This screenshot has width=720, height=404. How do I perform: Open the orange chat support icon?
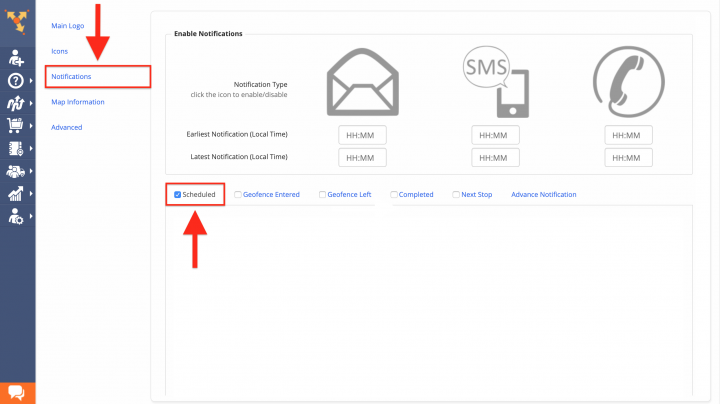point(17,393)
